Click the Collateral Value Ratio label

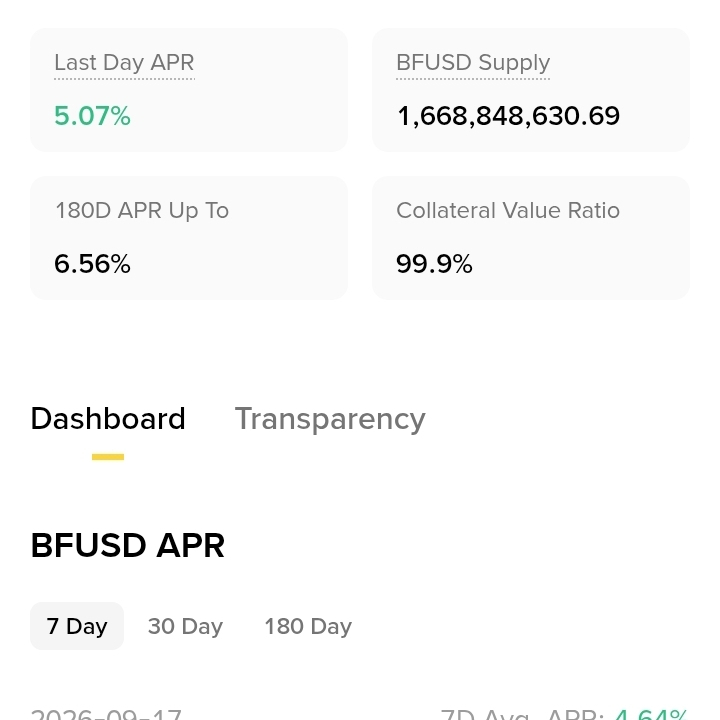508,211
